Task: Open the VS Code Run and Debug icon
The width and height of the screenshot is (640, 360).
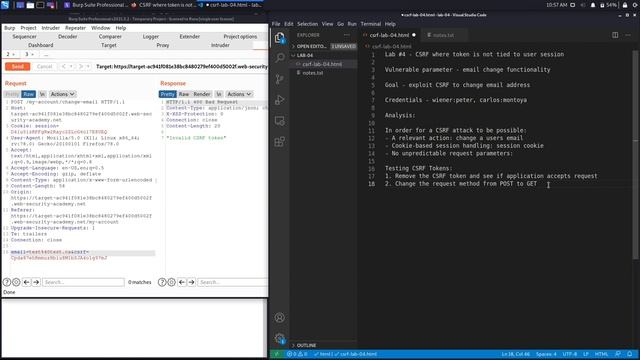Action: [280, 100]
